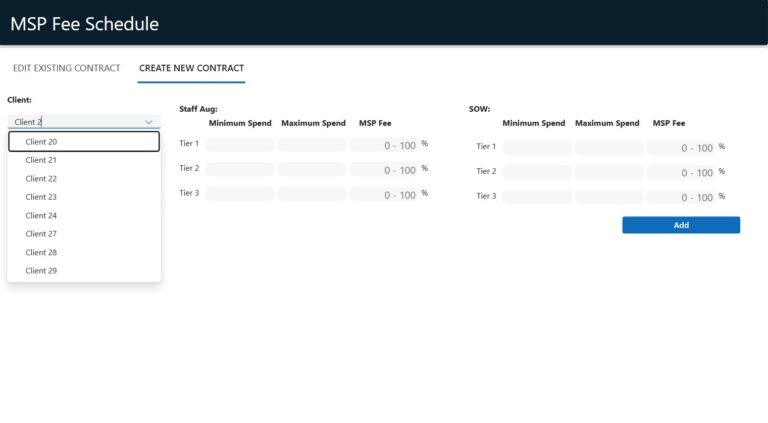
Task: Click the Client combo box text field
Action: [x=75, y=122]
